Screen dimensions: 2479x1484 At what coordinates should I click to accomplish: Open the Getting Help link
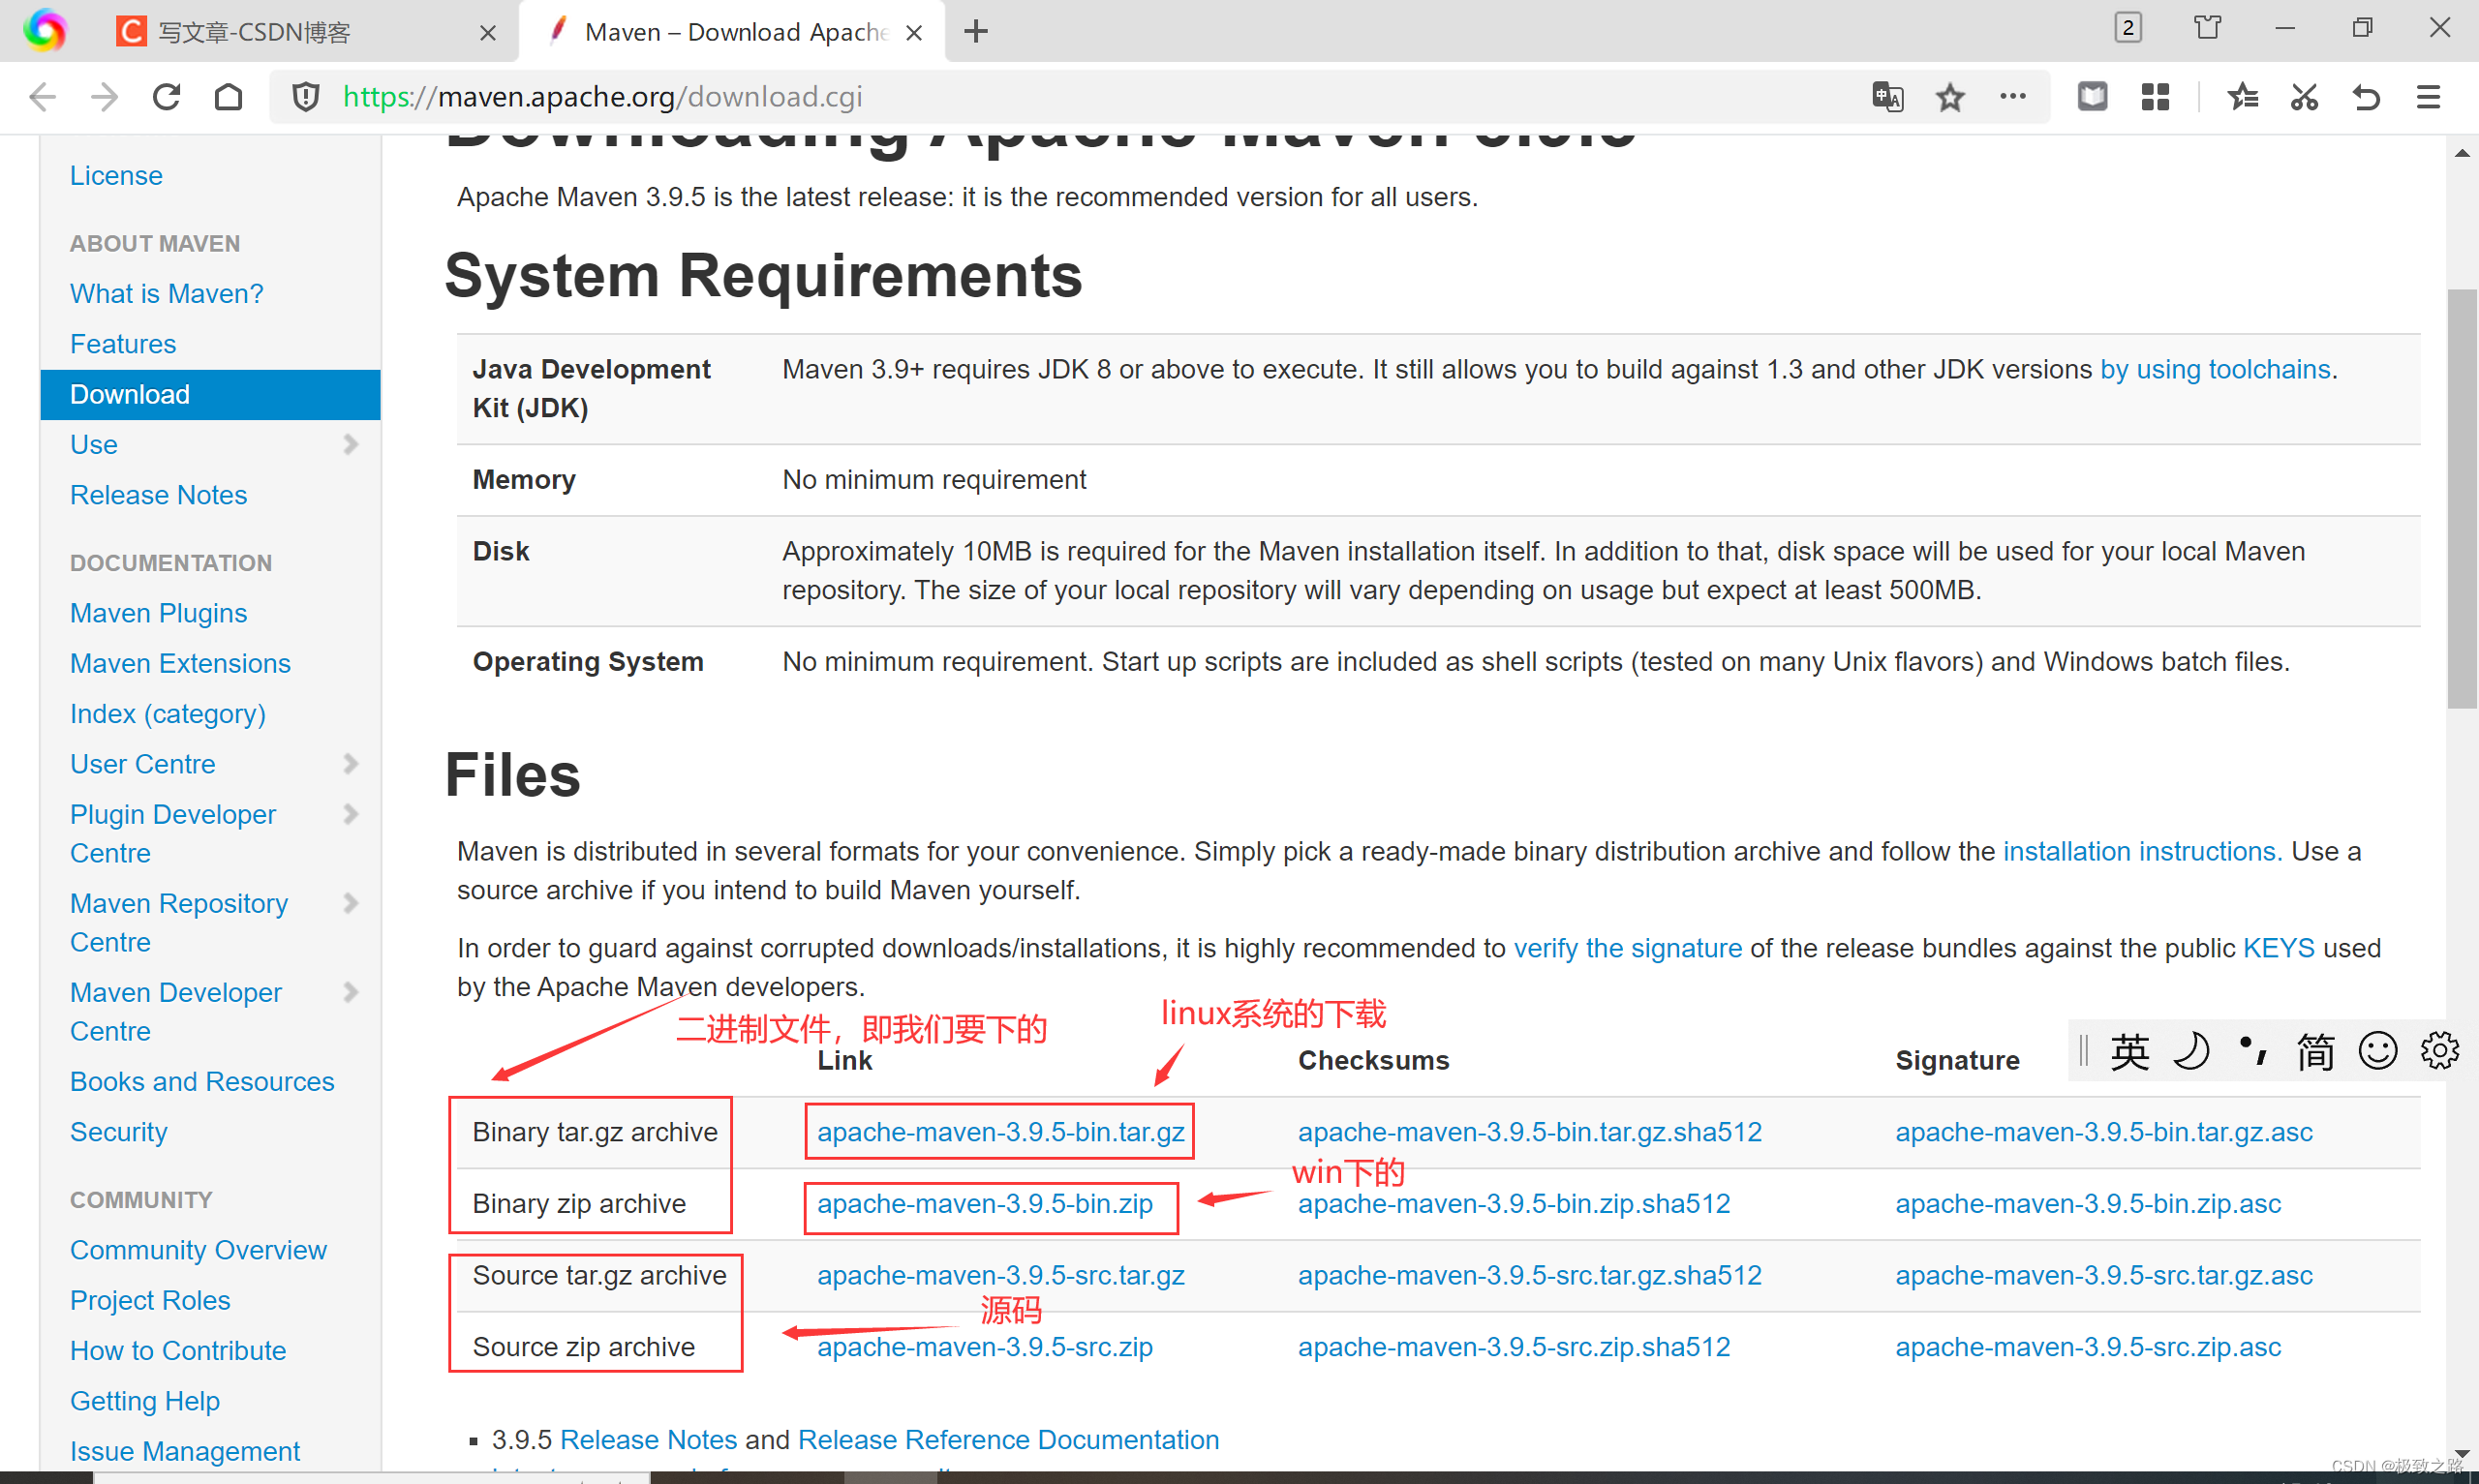145,1401
